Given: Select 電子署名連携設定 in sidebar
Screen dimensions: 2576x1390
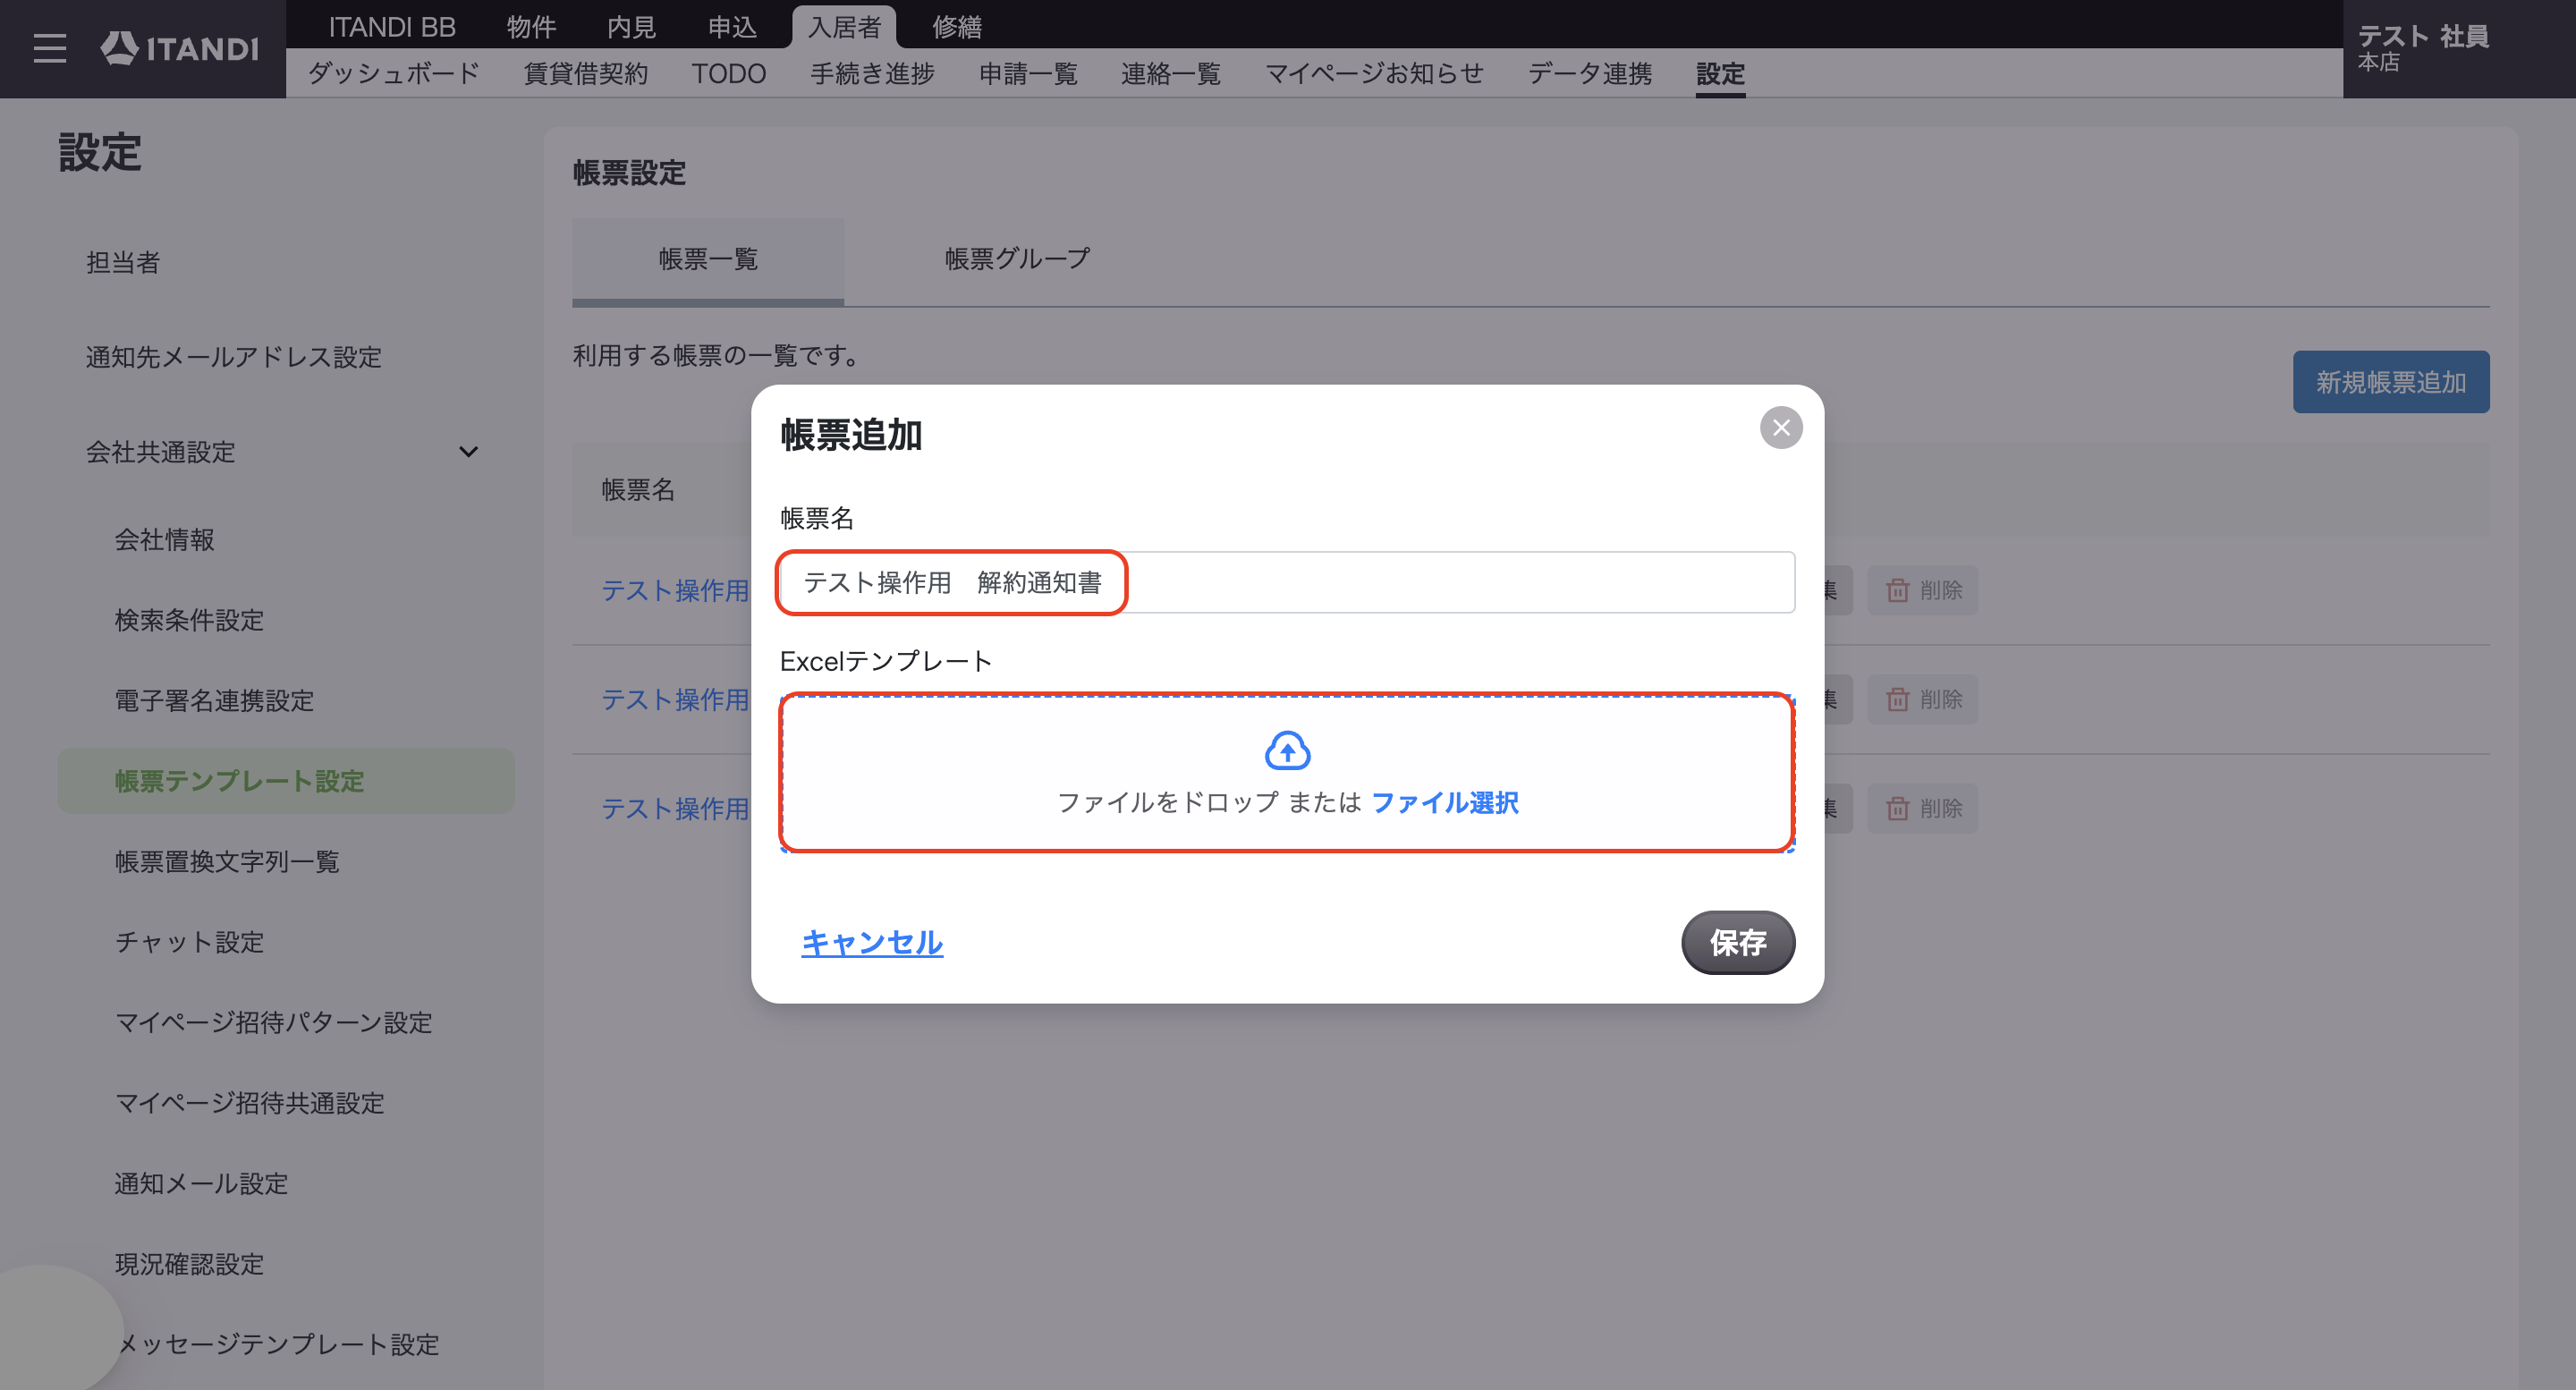Looking at the screenshot, I should click(215, 700).
